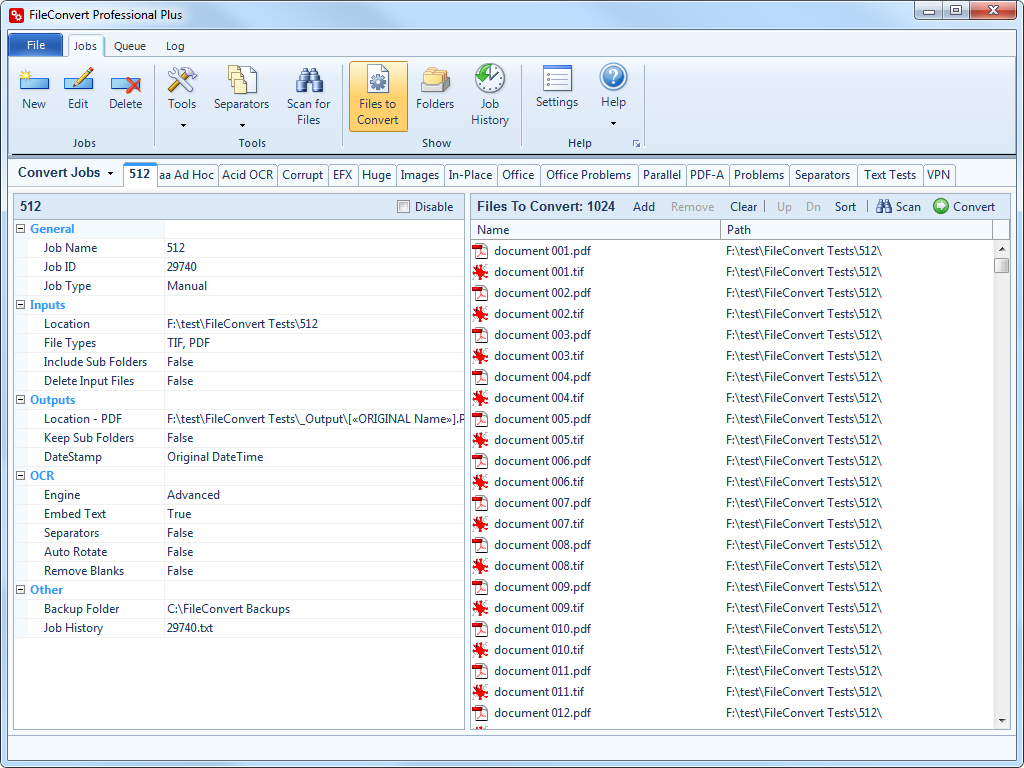
Task: Open the Separators dropdown in ribbon
Action: tap(241, 126)
